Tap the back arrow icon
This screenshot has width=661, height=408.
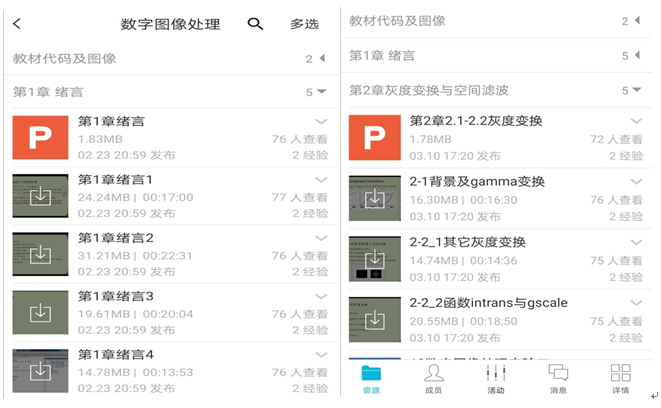(18, 24)
